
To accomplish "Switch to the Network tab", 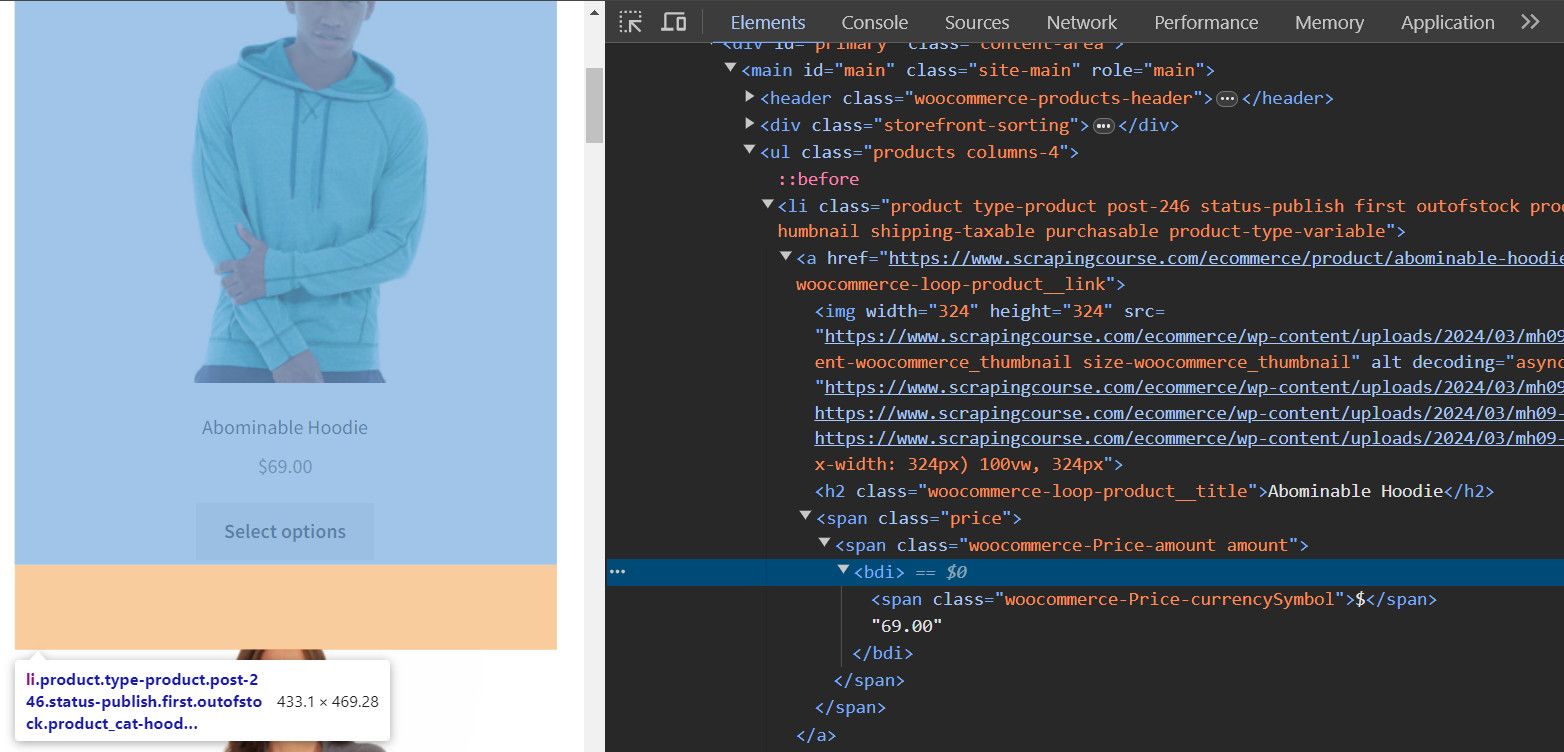I will click(x=1081, y=22).
